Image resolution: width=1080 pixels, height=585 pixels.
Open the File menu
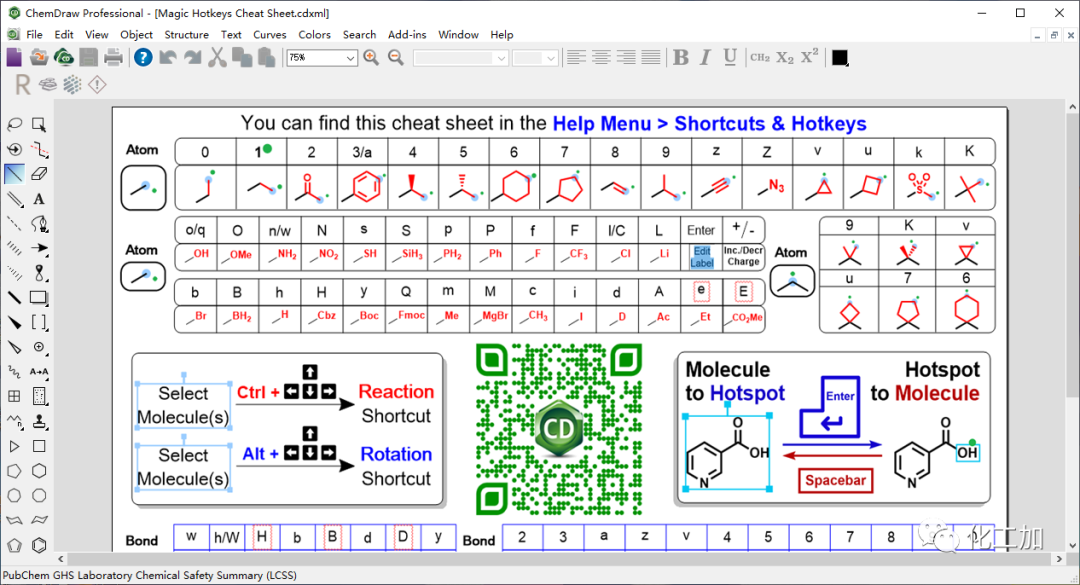click(34, 34)
